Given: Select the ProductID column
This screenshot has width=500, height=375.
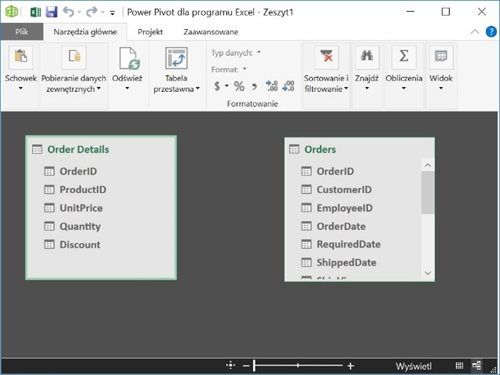Looking at the screenshot, I should (83, 190).
